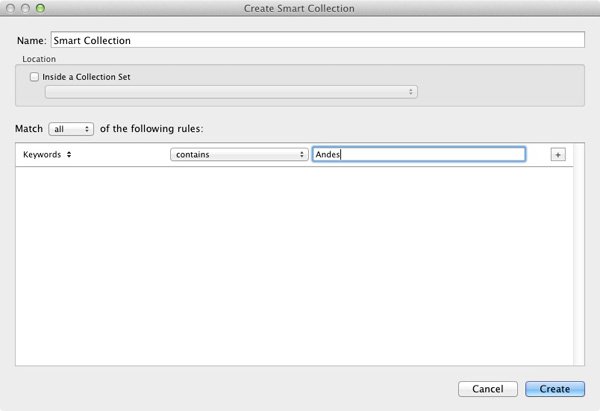Click the stepper arrows on the contains popup
Screen dimensions: 600x411
(x=302, y=155)
